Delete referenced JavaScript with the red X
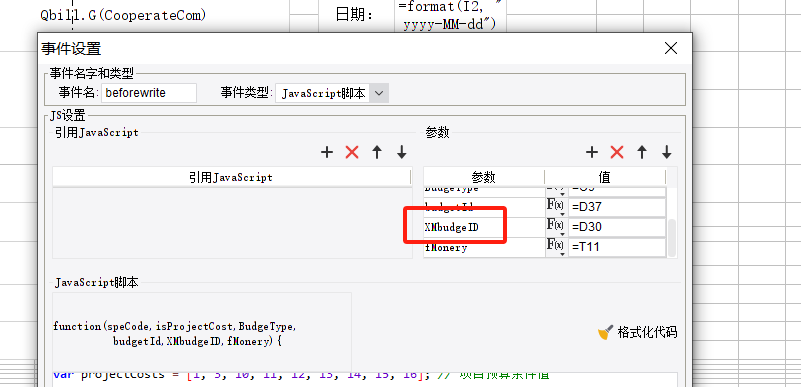 pyautogui.click(x=352, y=152)
